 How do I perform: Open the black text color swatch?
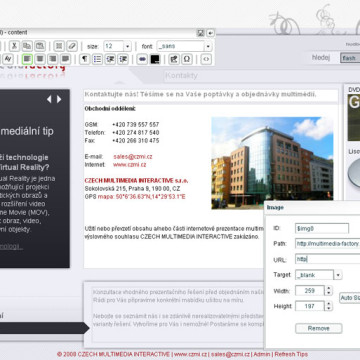[x=155, y=59]
